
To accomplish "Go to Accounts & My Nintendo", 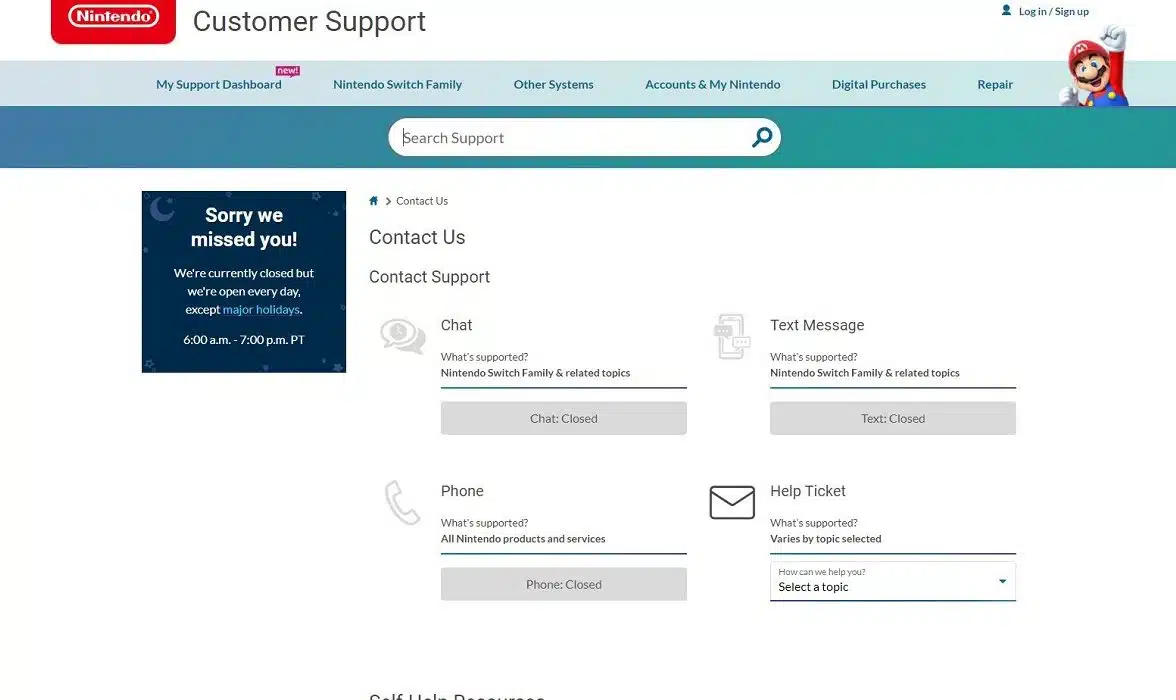I will 712,85.
